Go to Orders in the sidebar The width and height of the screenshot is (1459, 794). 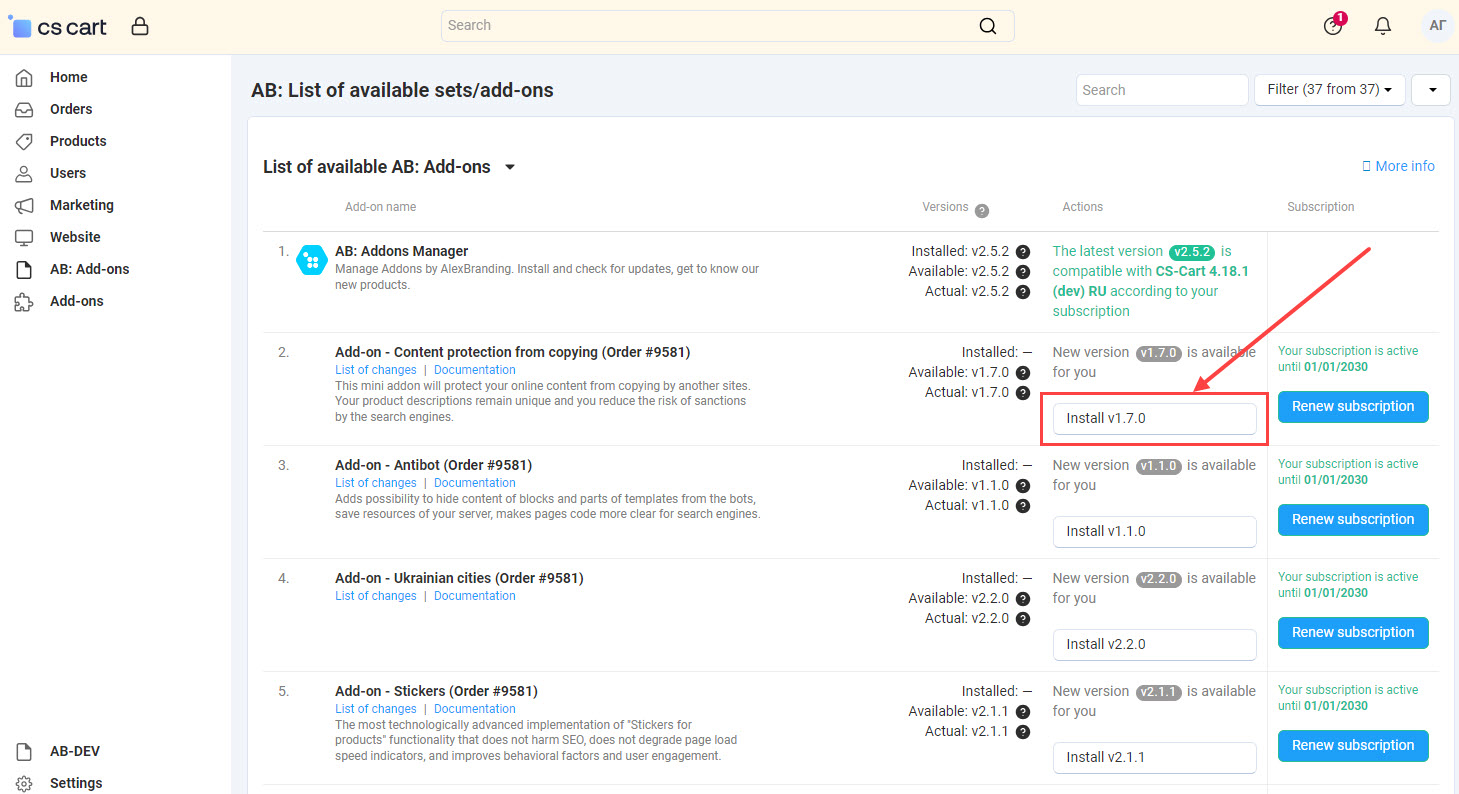pyautogui.click(x=71, y=109)
